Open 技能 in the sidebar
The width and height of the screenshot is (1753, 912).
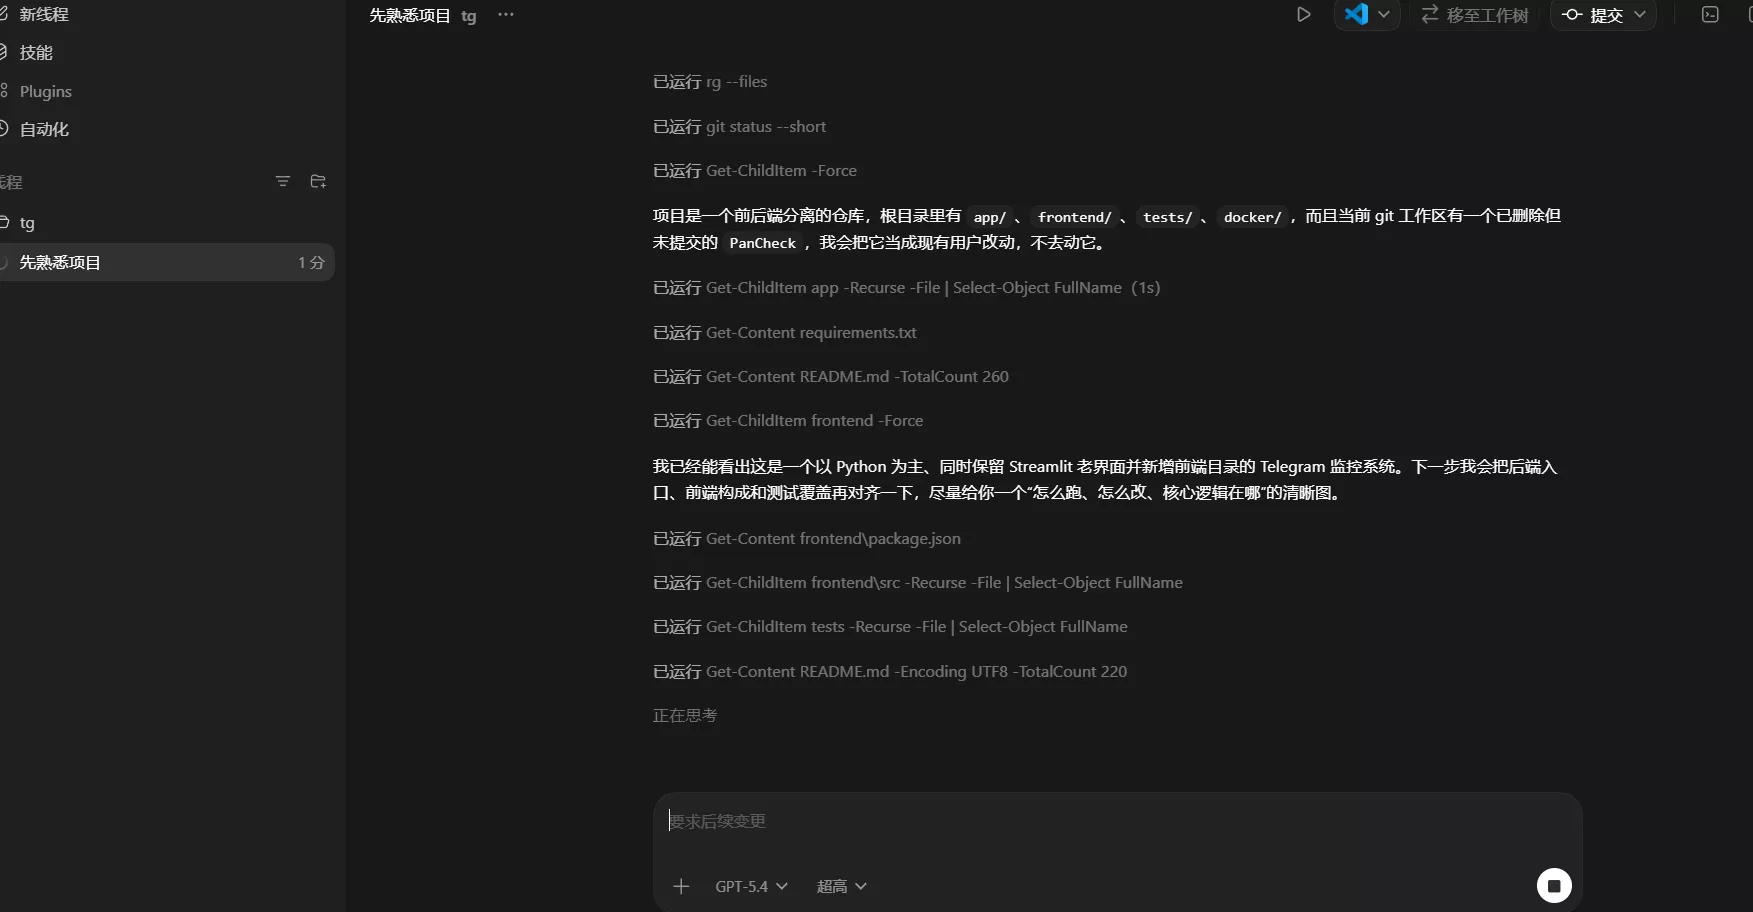[x=36, y=53]
